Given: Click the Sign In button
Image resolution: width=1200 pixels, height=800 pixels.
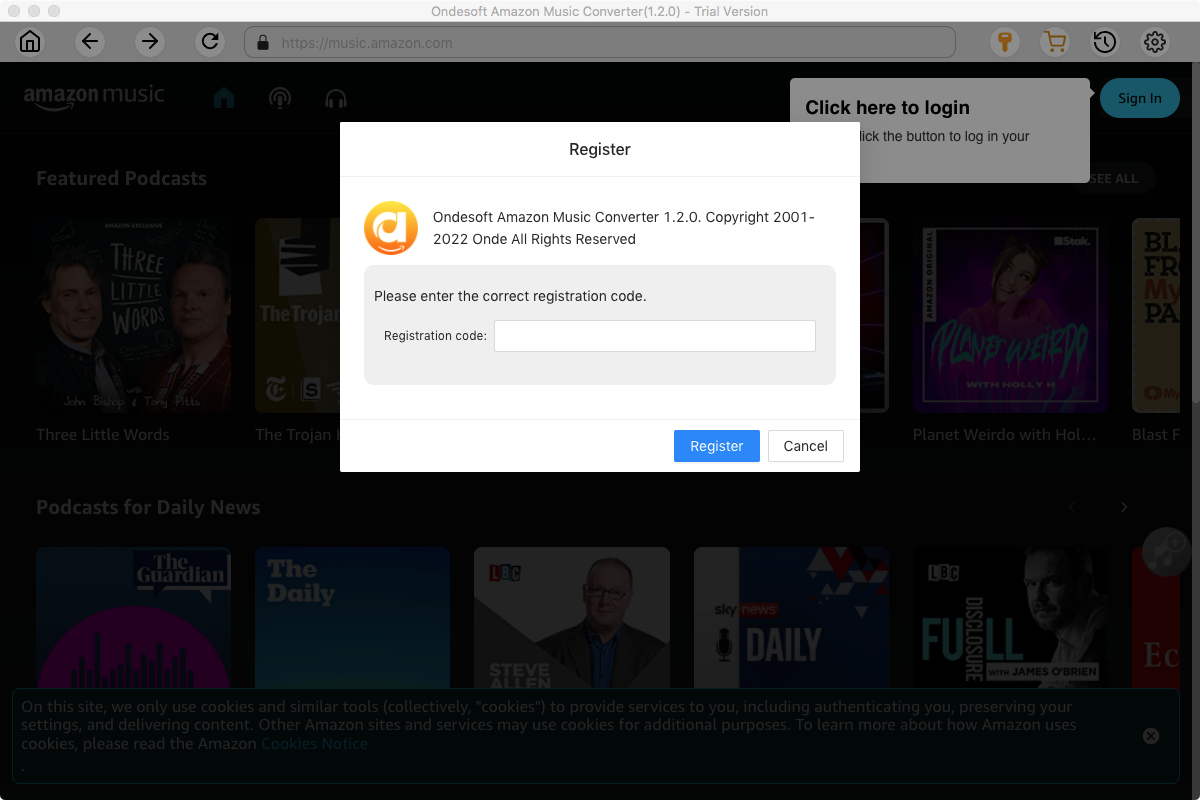Looking at the screenshot, I should (x=1140, y=98).
